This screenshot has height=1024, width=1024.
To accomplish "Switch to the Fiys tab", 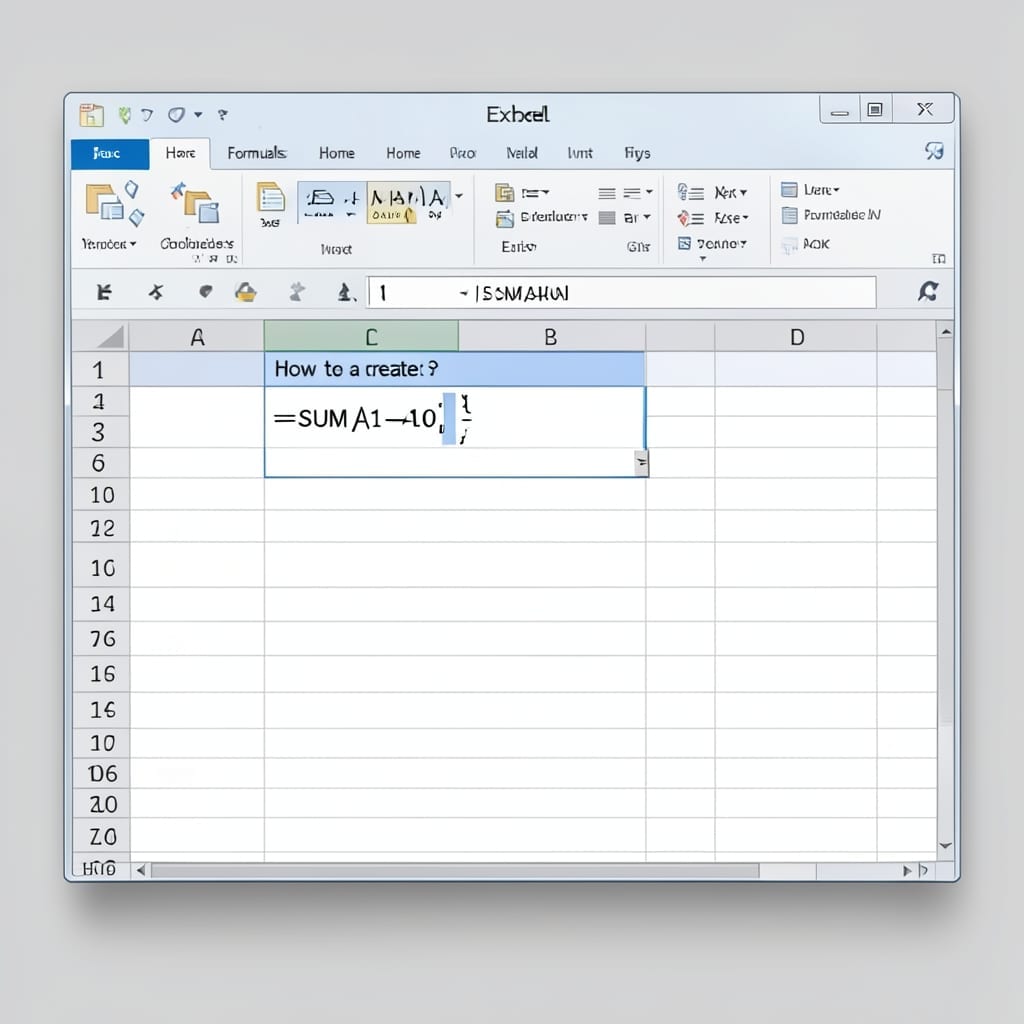I will [x=637, y=153].
